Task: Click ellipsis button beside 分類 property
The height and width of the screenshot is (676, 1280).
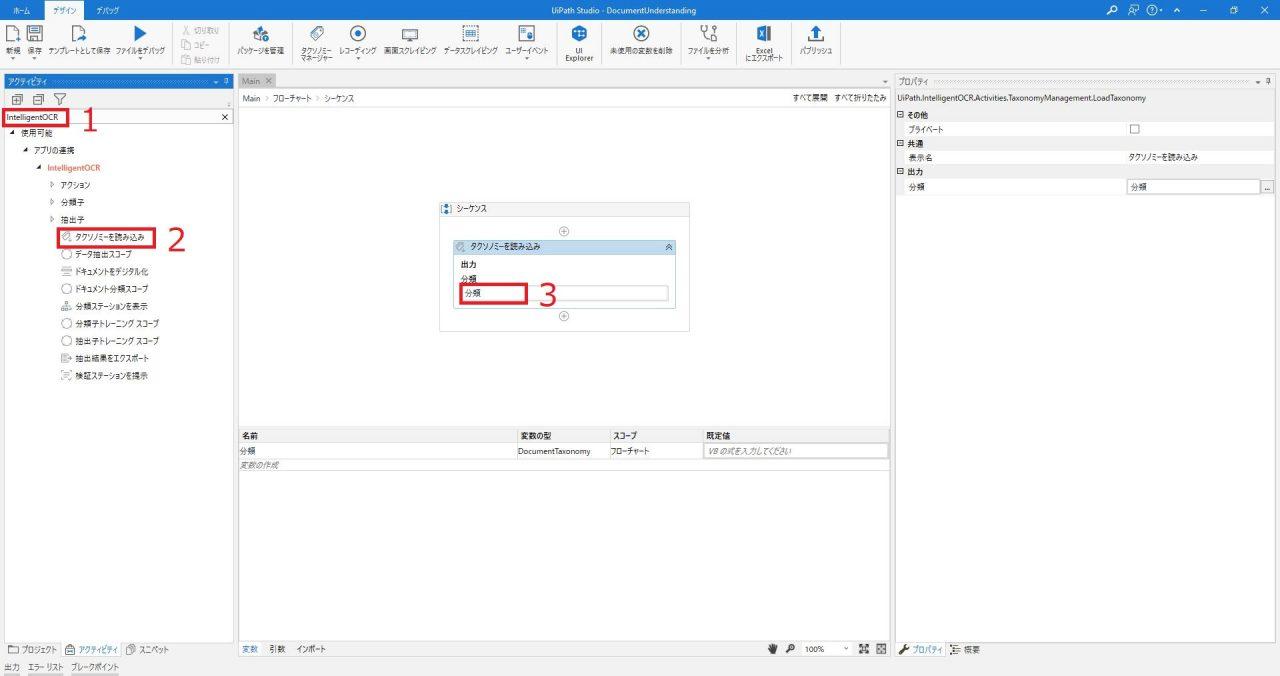Action: coord(1268,187)
